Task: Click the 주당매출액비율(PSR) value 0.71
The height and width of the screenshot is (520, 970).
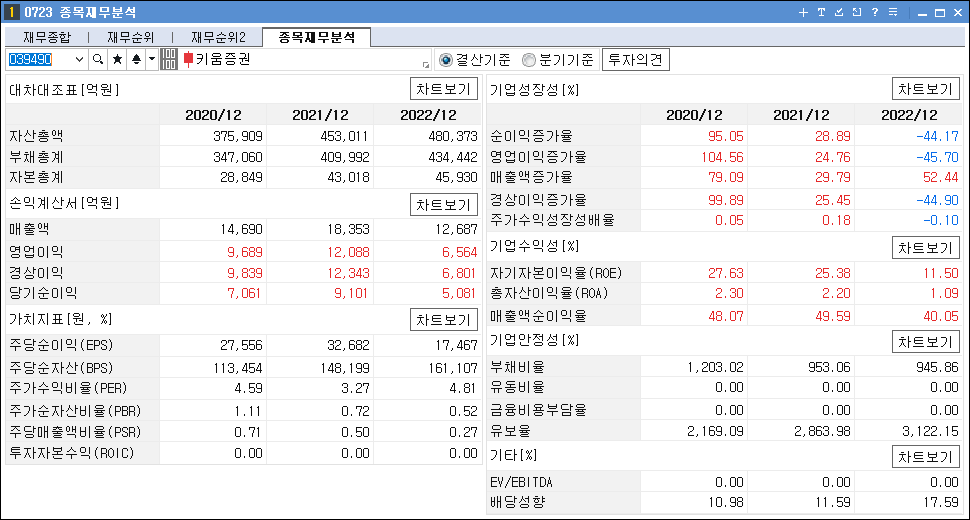Action: [247, 432]
